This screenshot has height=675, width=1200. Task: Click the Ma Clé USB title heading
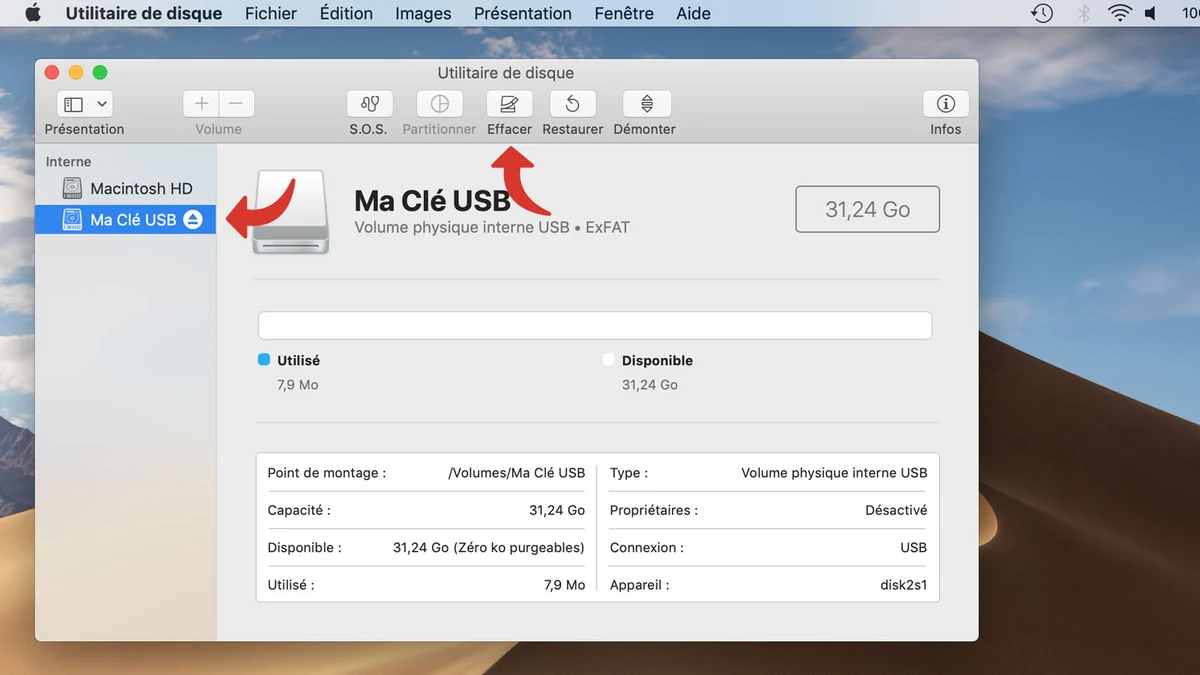(432, 200)
